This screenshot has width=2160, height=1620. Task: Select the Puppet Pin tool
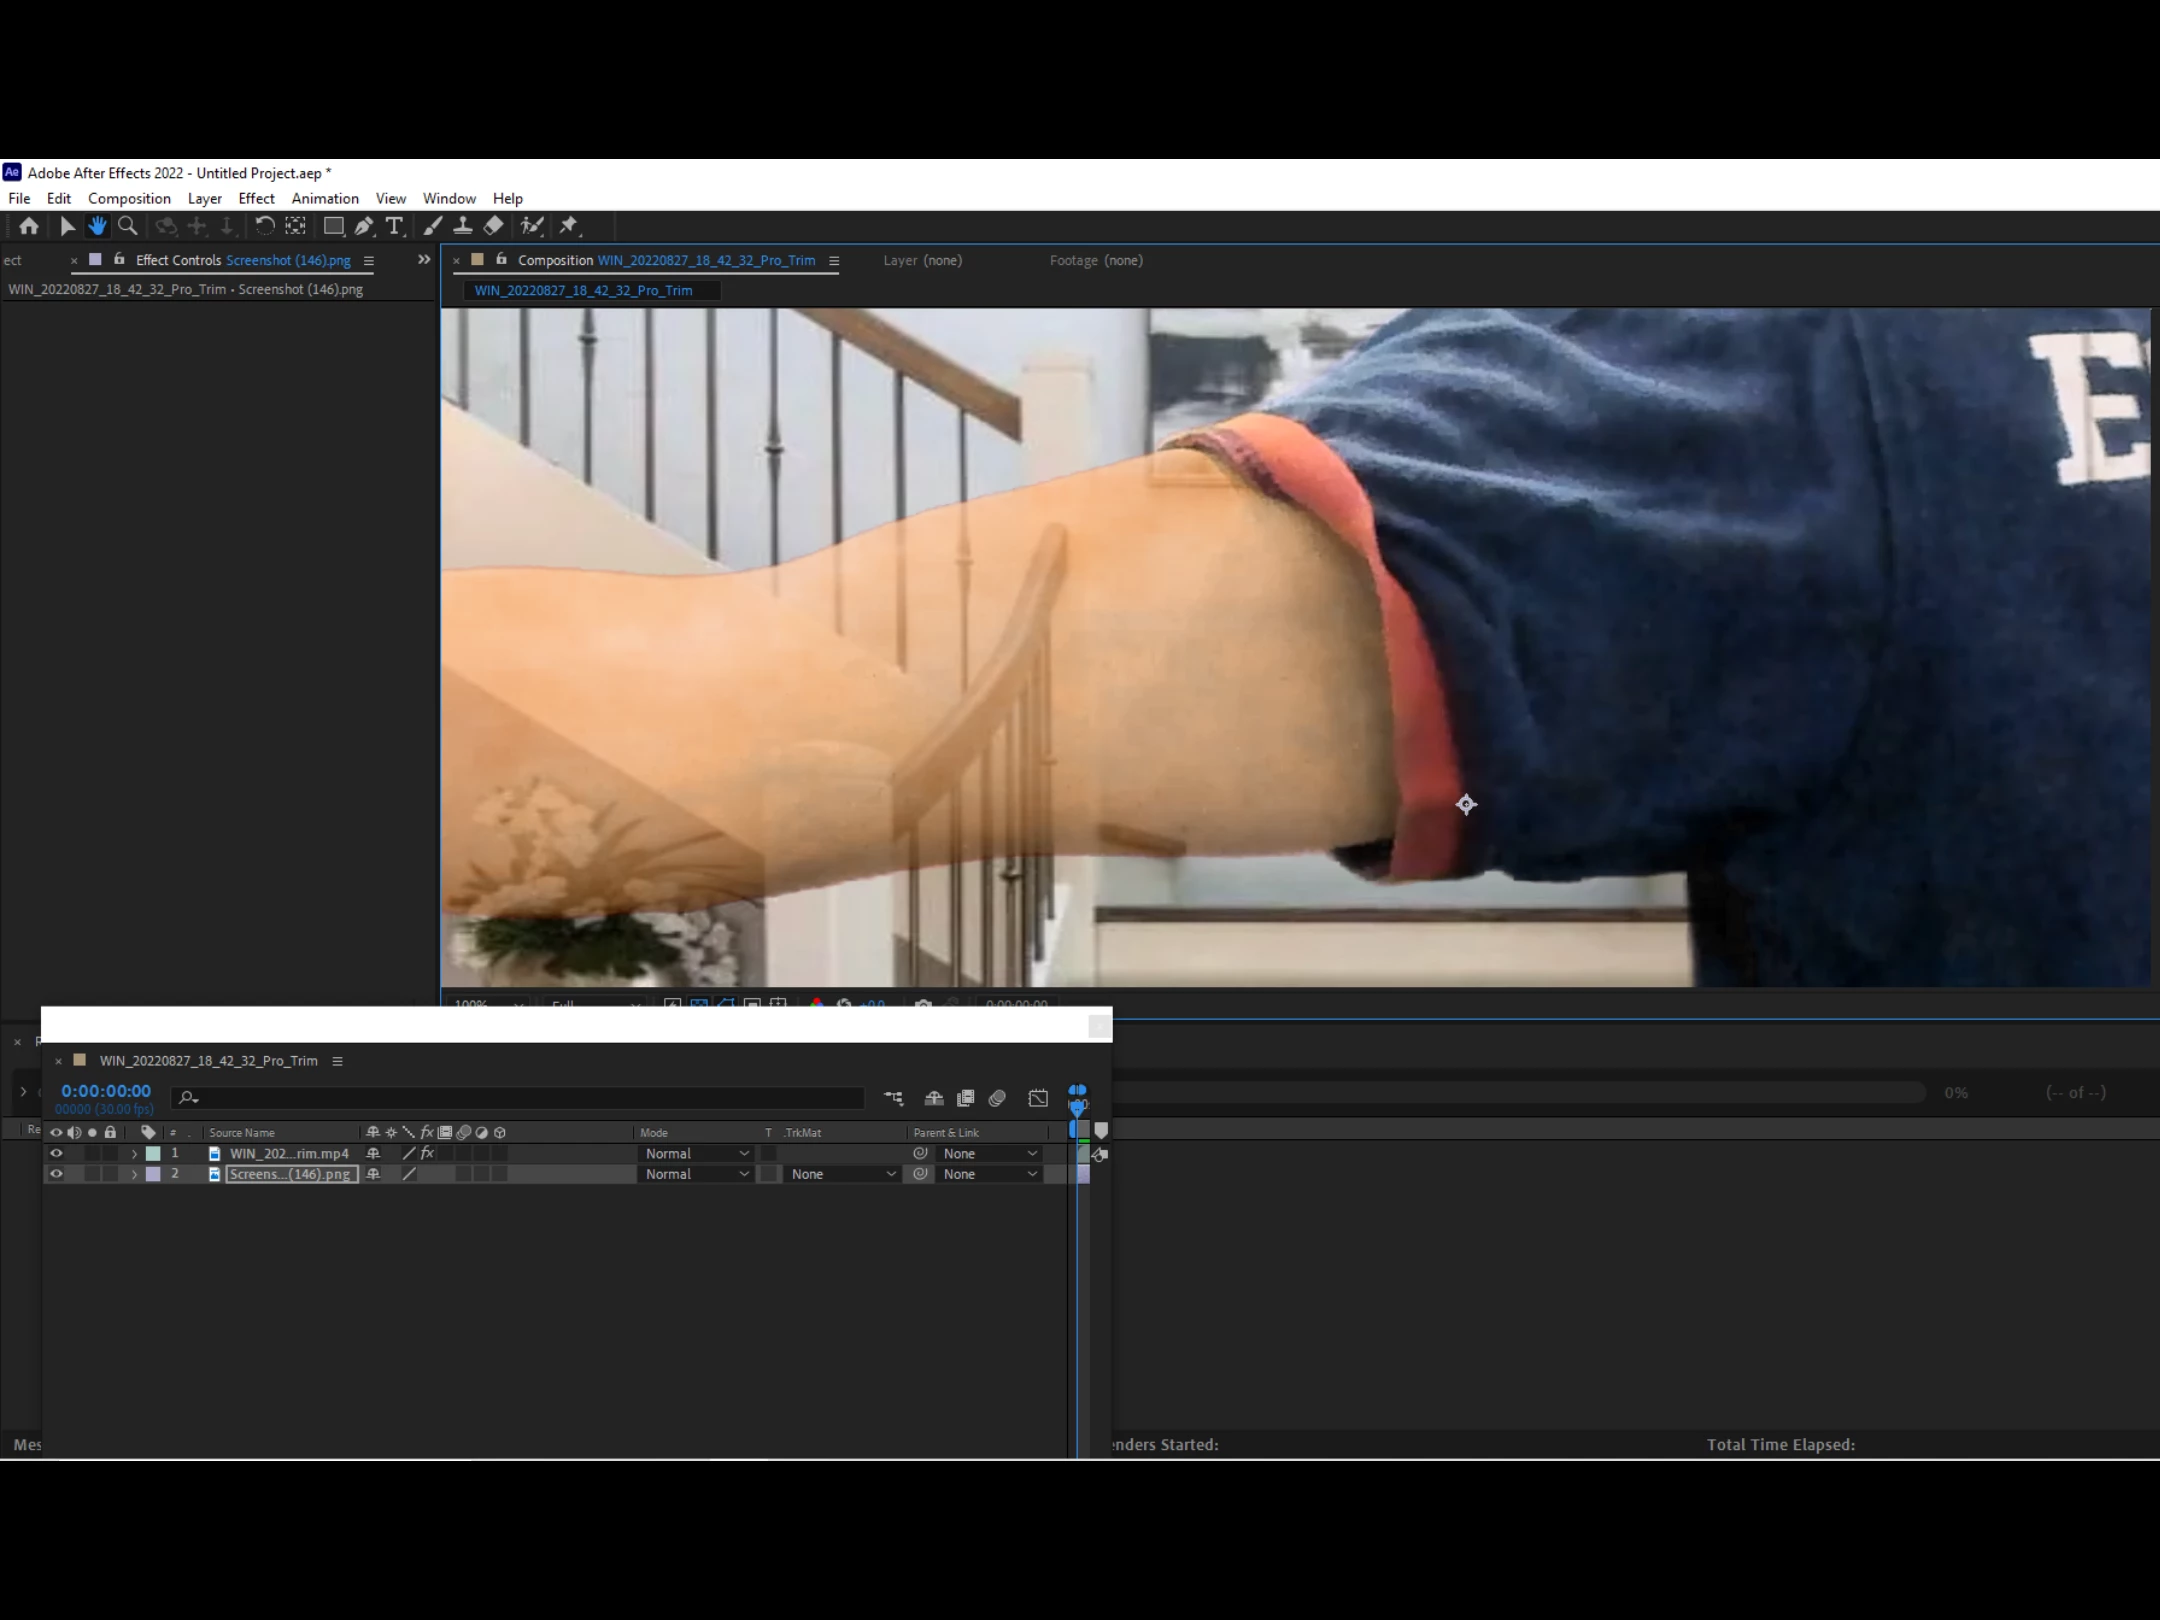[x=569, y=226]
